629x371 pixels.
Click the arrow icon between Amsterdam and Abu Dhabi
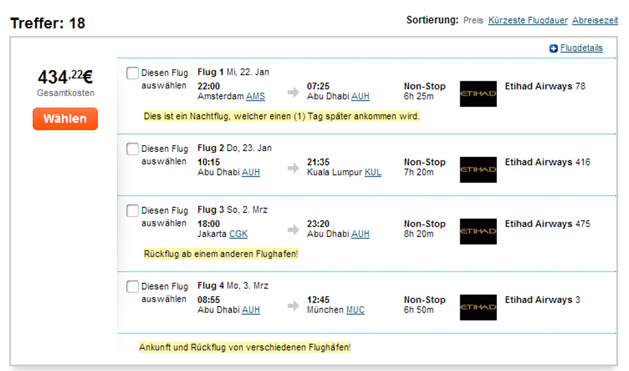293,92
